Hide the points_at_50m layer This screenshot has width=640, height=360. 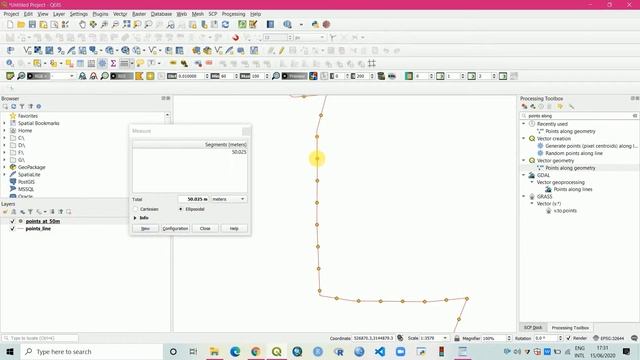[x=12, y=221]
